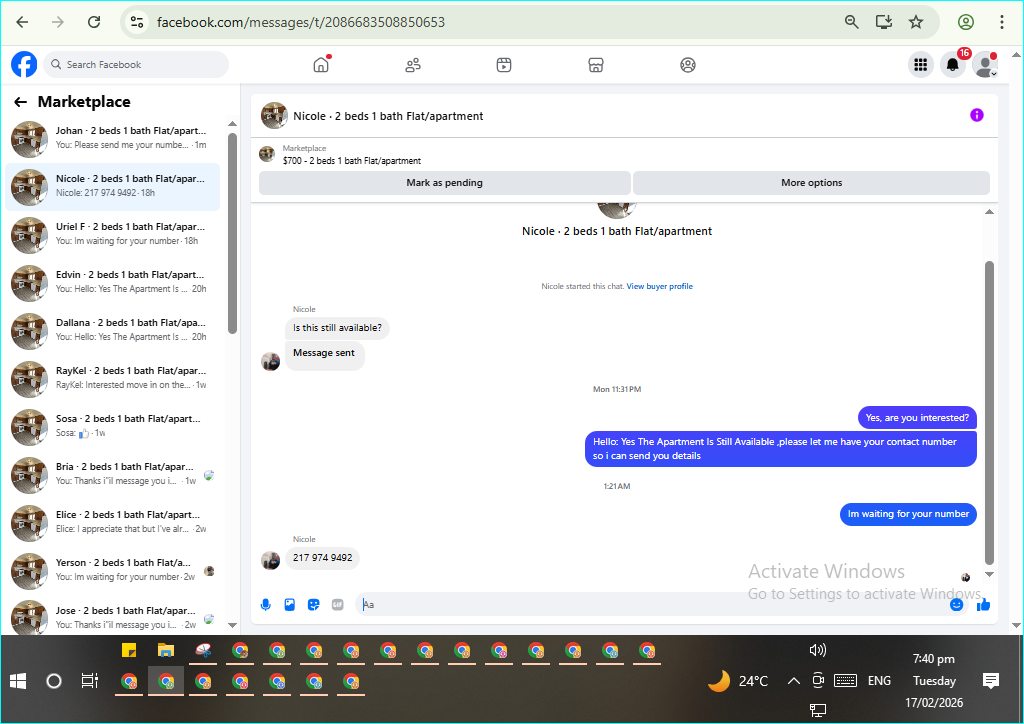The width and height of the screenshot is (1024, 724).
Task: Click the Facebook logo
Action: 24,65
